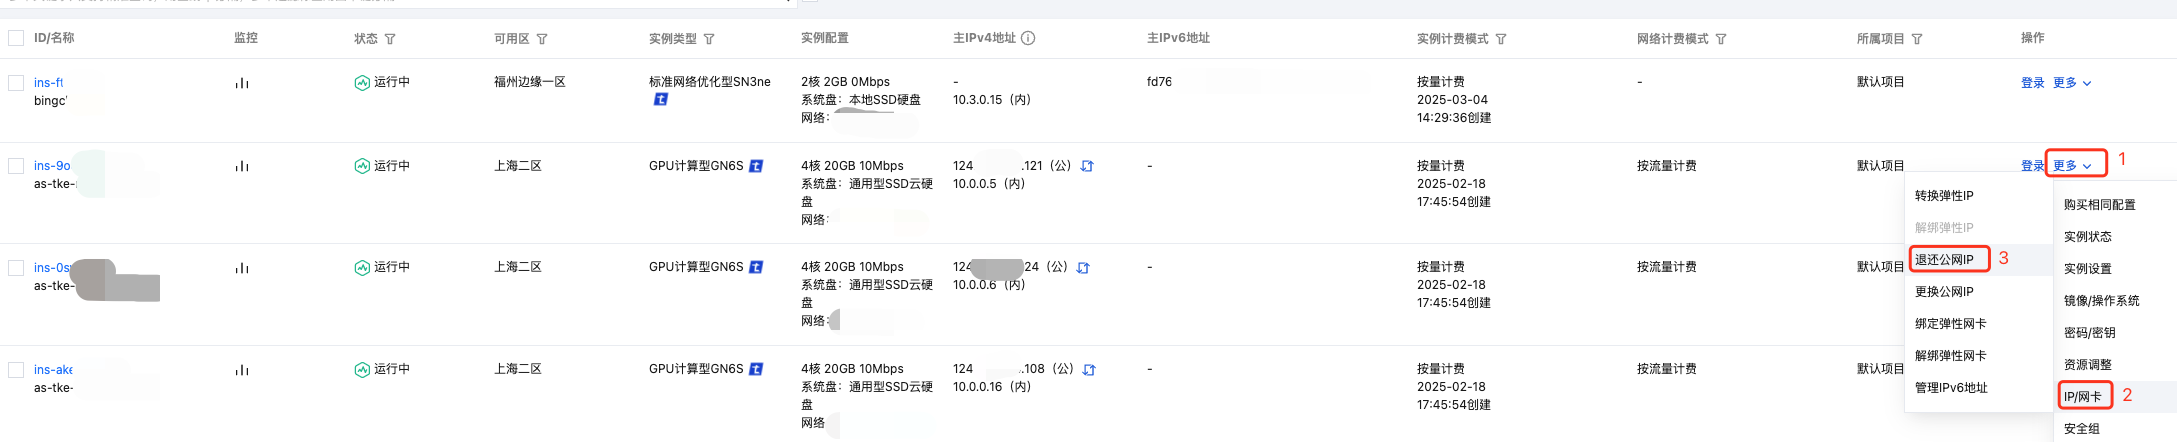Select 退还公网IP menu entry

point(1944,260)
